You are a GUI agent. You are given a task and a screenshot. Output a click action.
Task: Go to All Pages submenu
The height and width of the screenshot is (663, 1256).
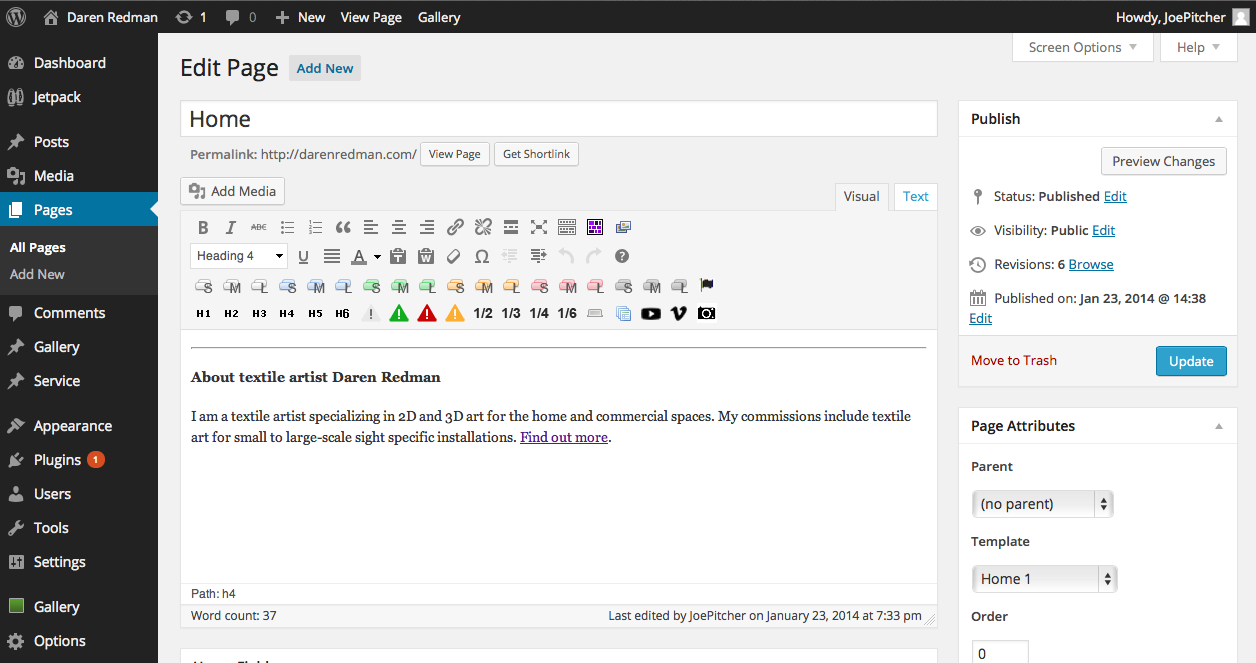click(x=38, y=248)
